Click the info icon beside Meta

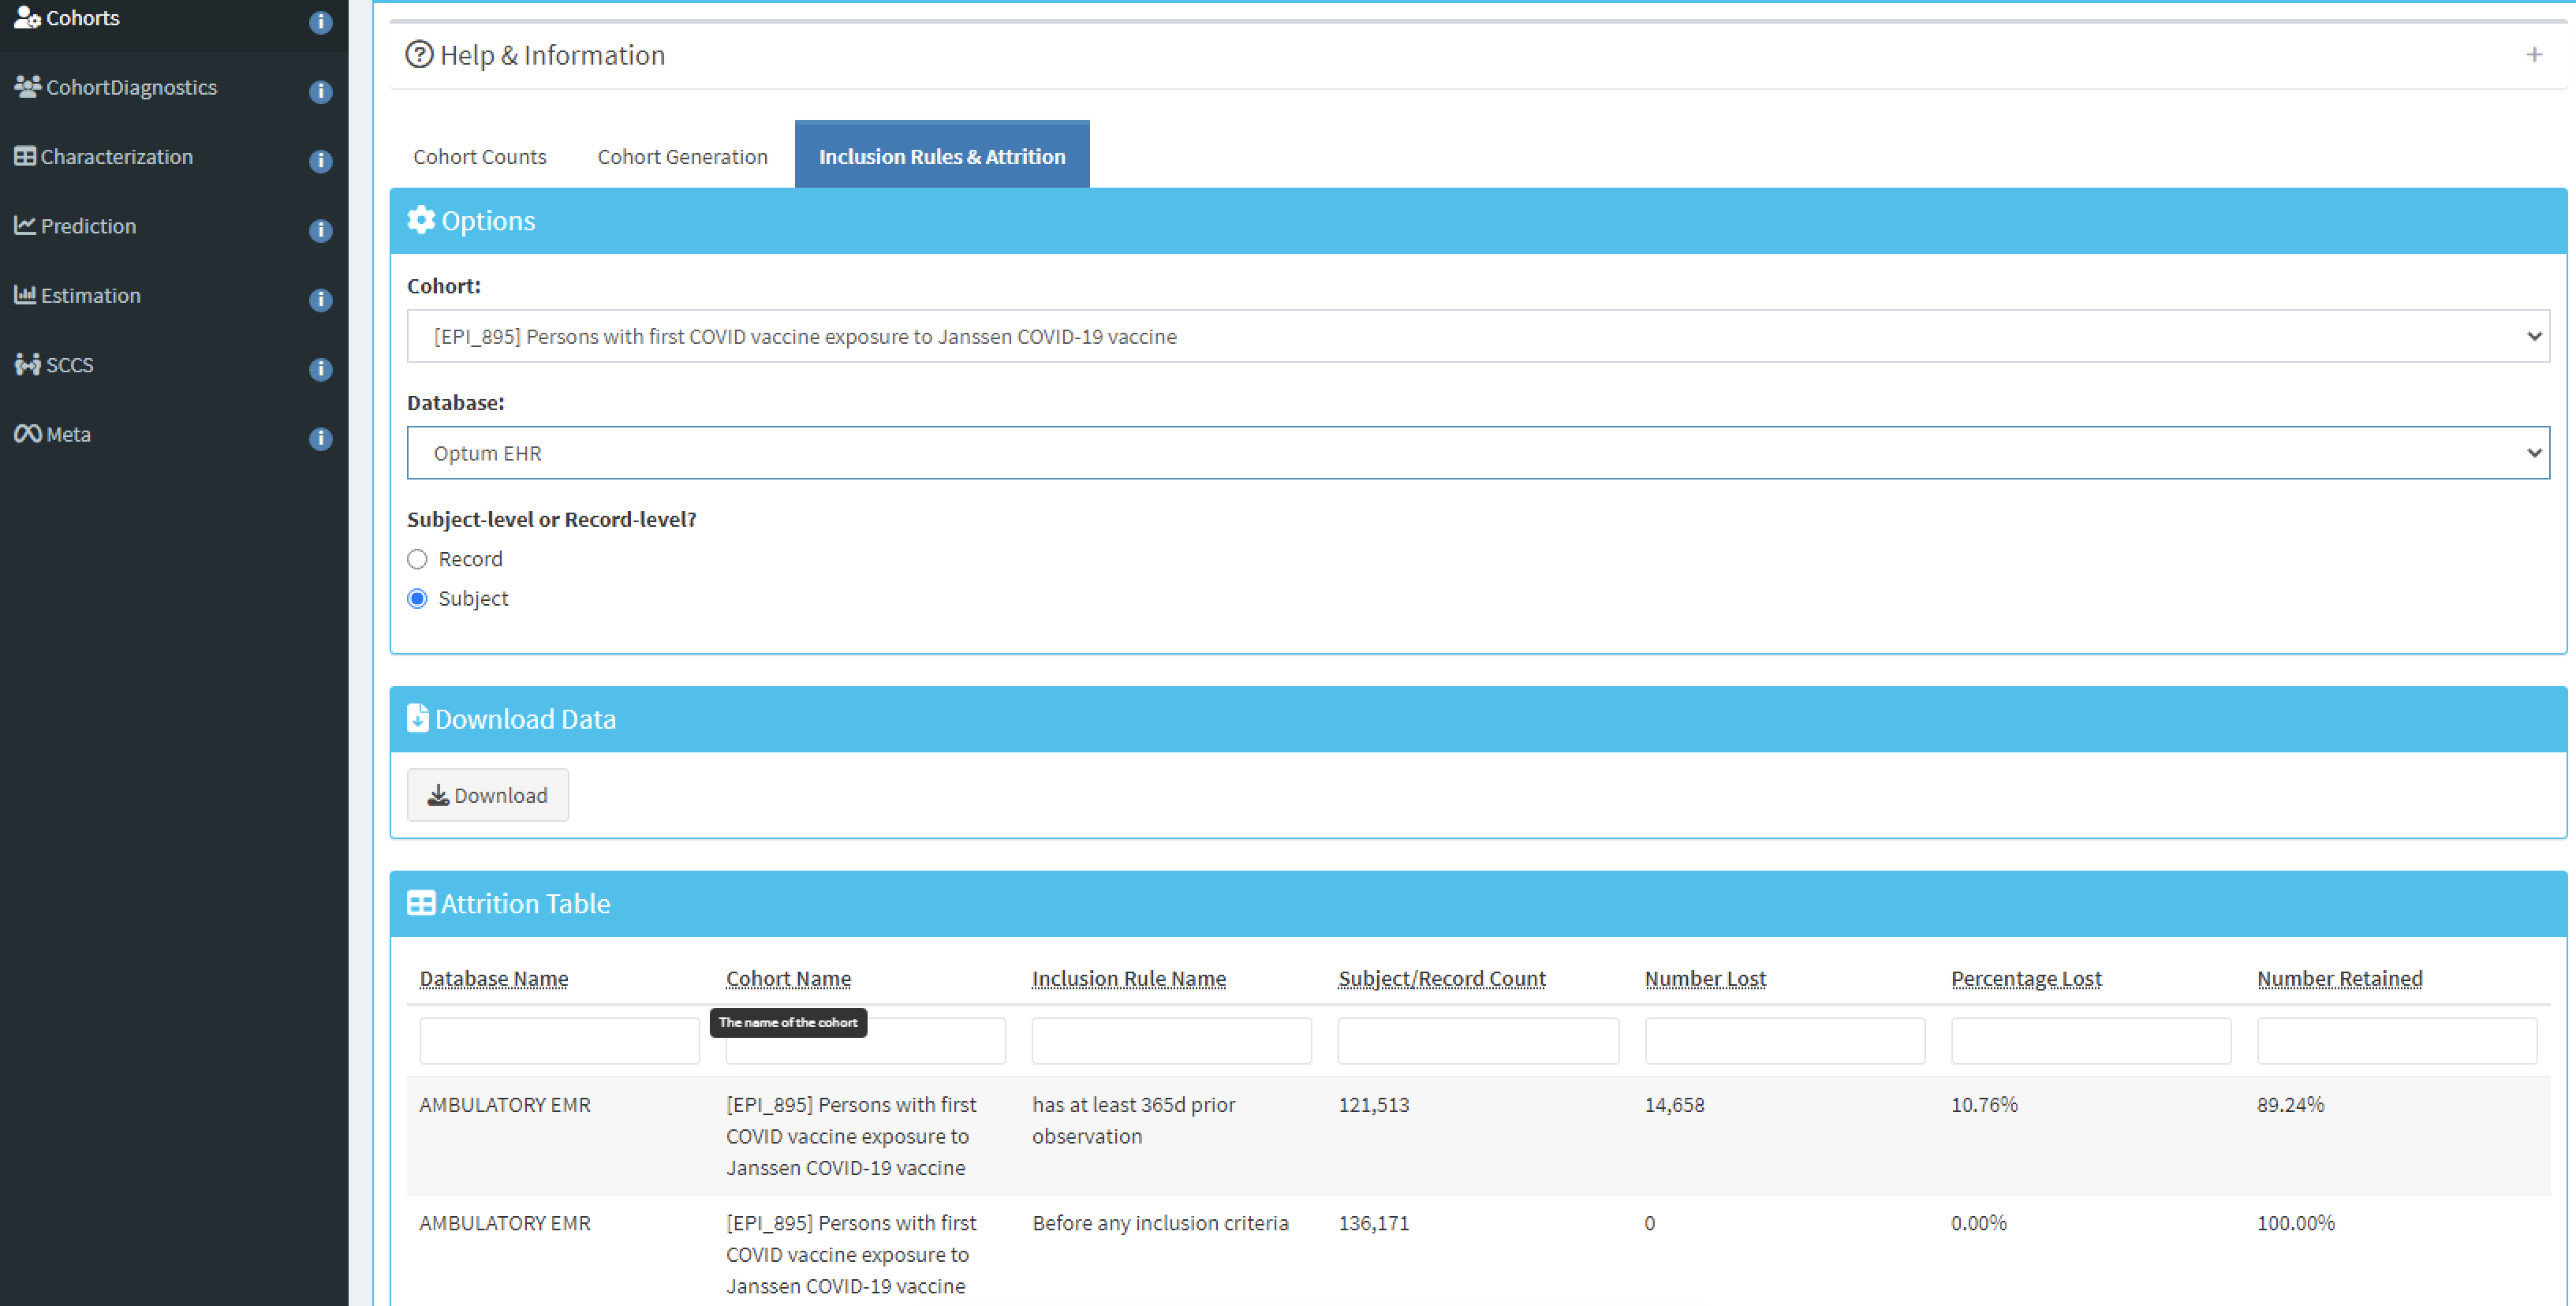click(x=320, y=438)
